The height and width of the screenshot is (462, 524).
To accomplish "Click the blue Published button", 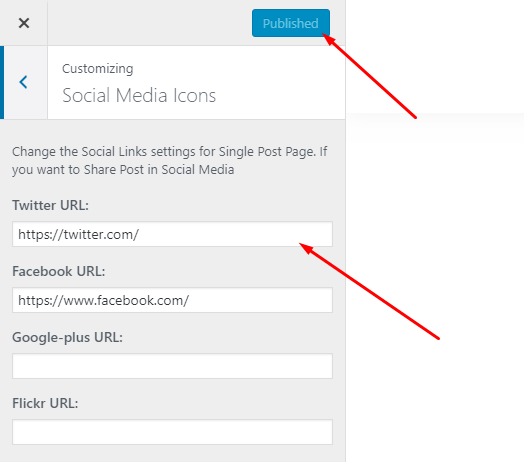I will pos(291,23).
